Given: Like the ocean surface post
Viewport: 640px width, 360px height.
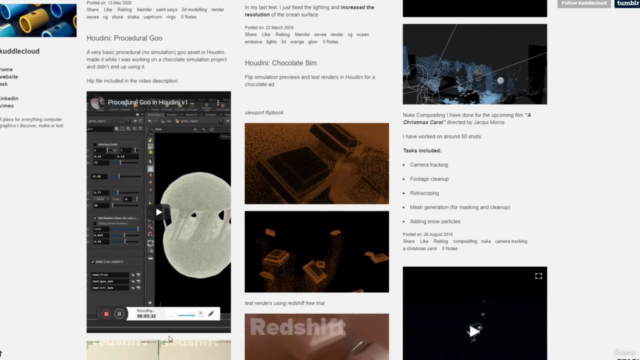Looking at the screenshot, I should click(266, 34).
